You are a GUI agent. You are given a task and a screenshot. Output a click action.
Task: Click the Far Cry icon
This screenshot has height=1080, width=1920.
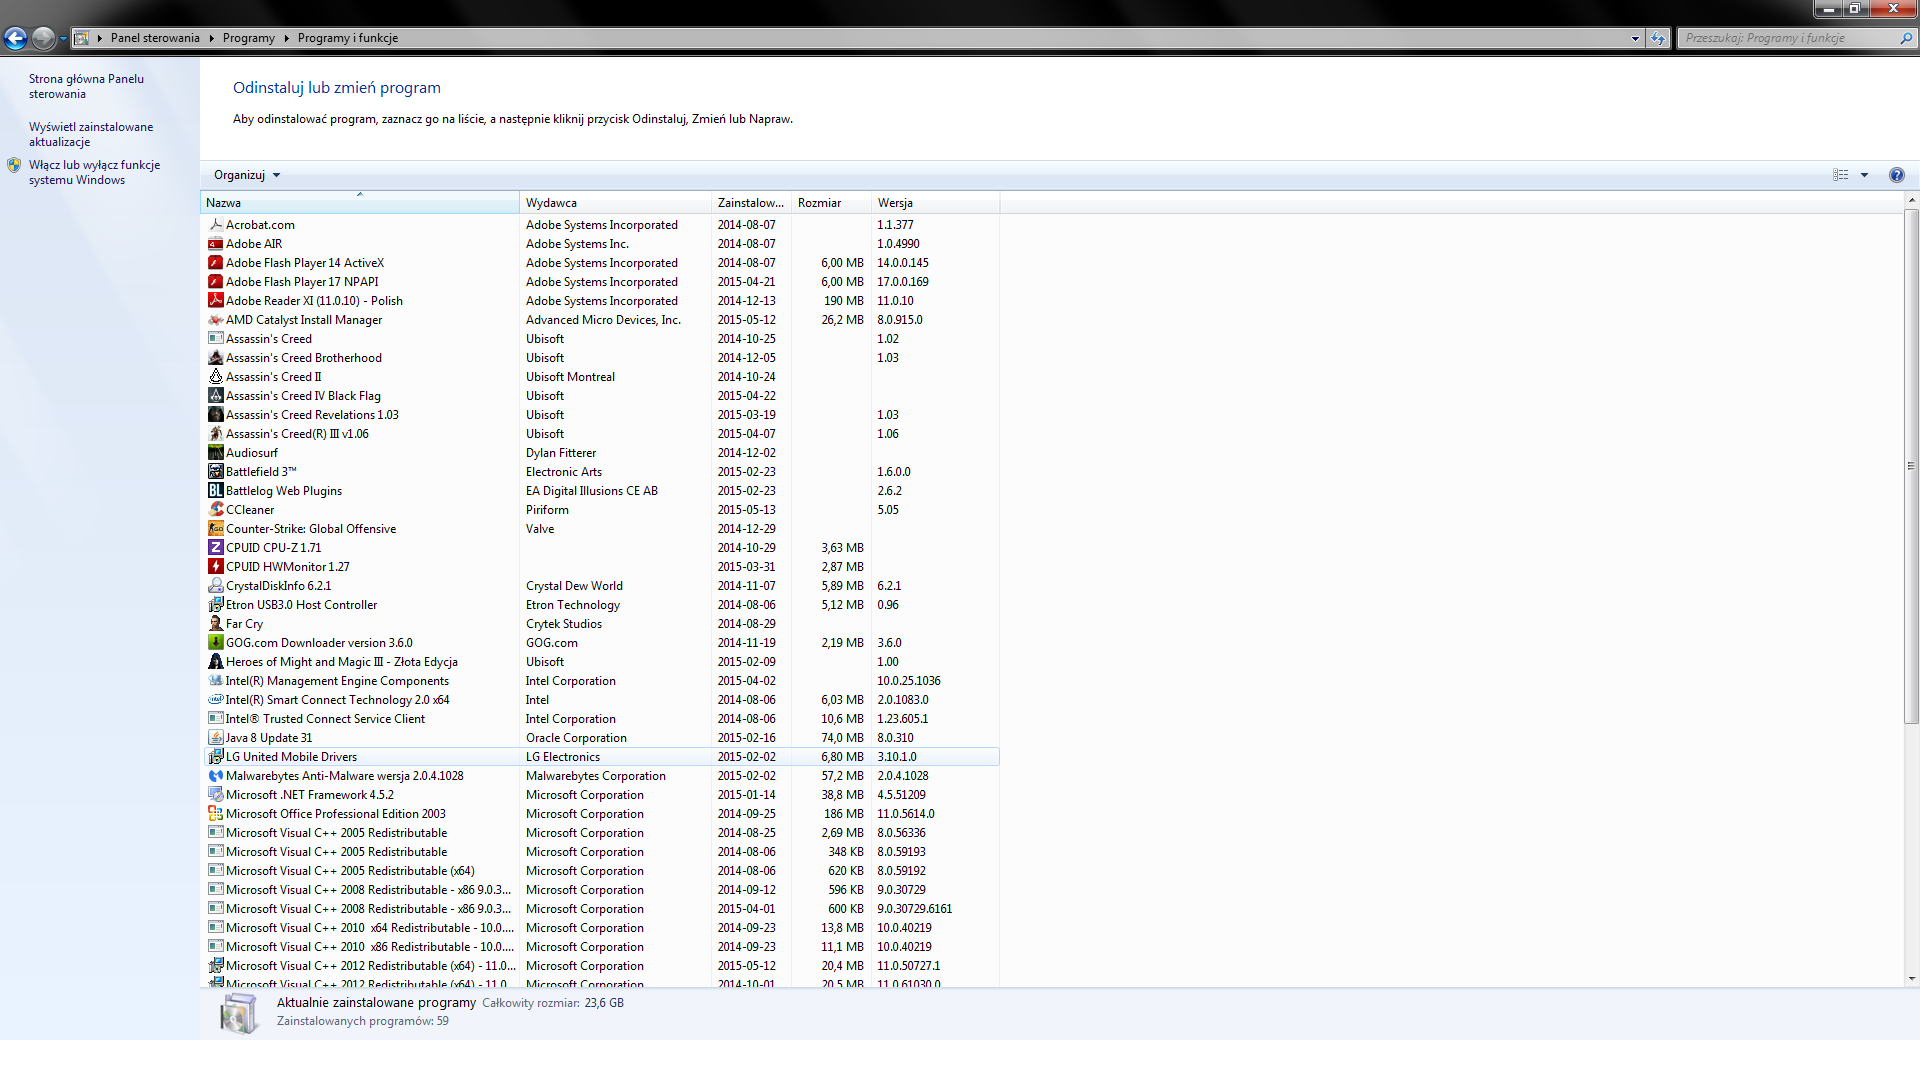(215, 624)
